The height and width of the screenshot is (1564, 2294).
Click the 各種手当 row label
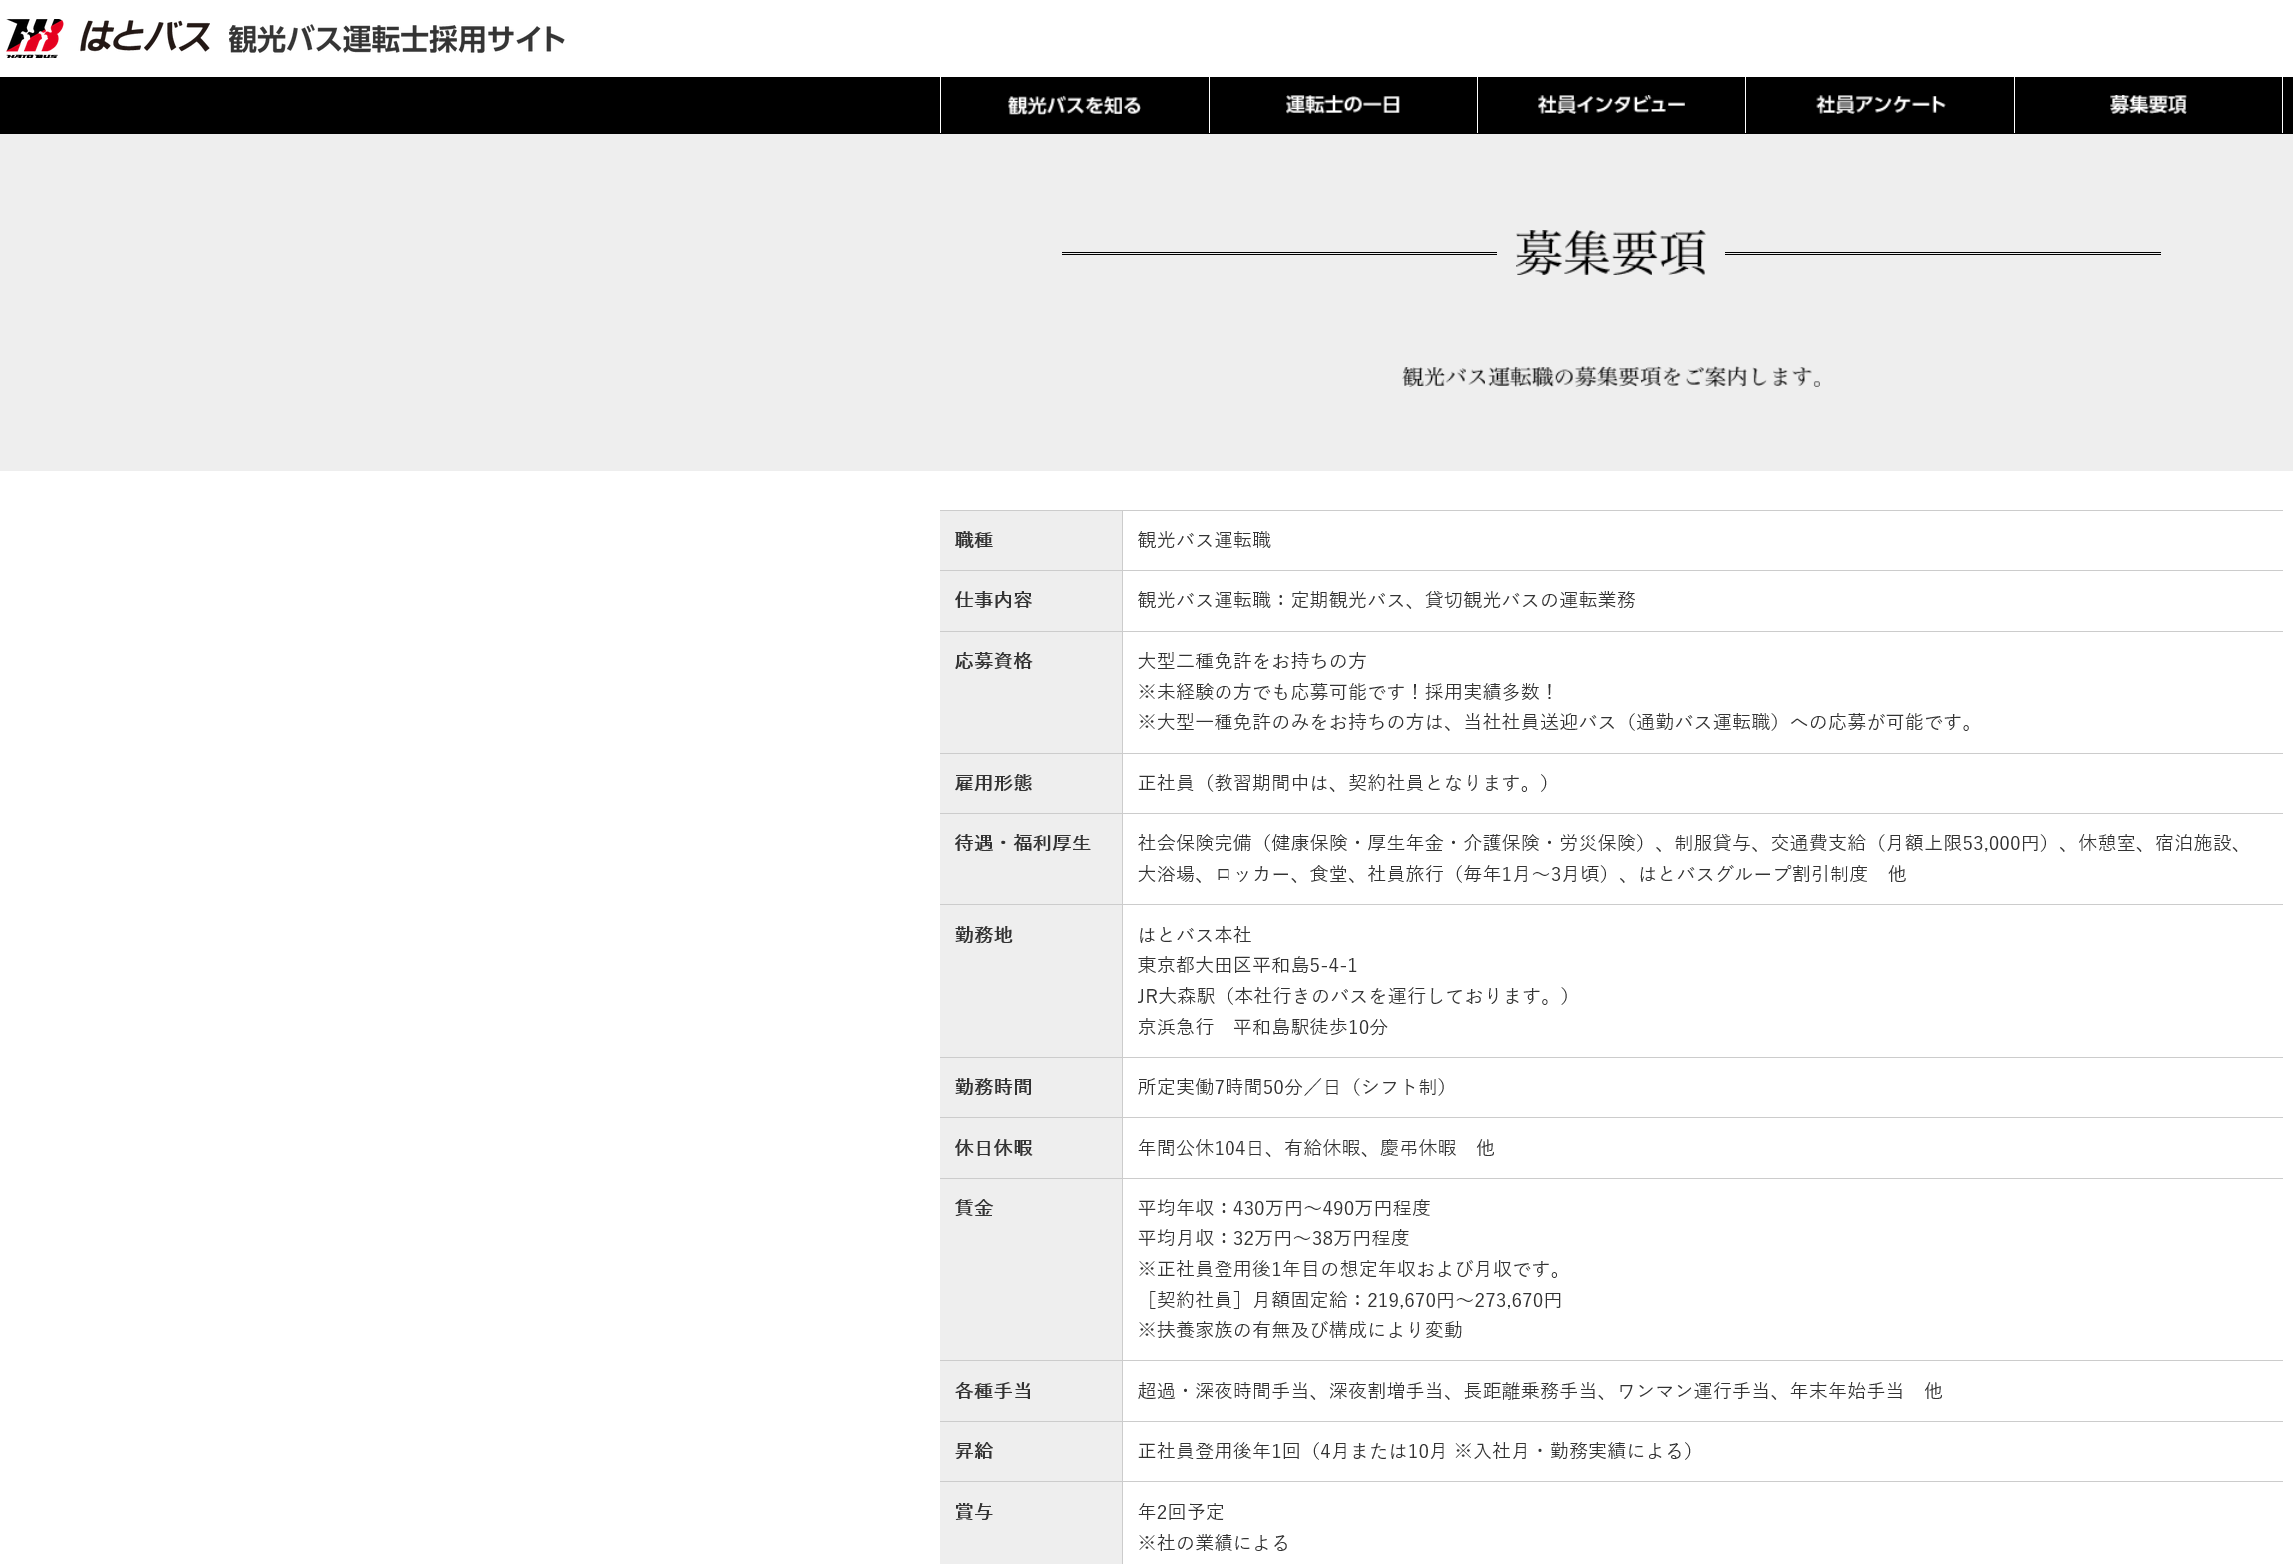tap(993, 1391)
